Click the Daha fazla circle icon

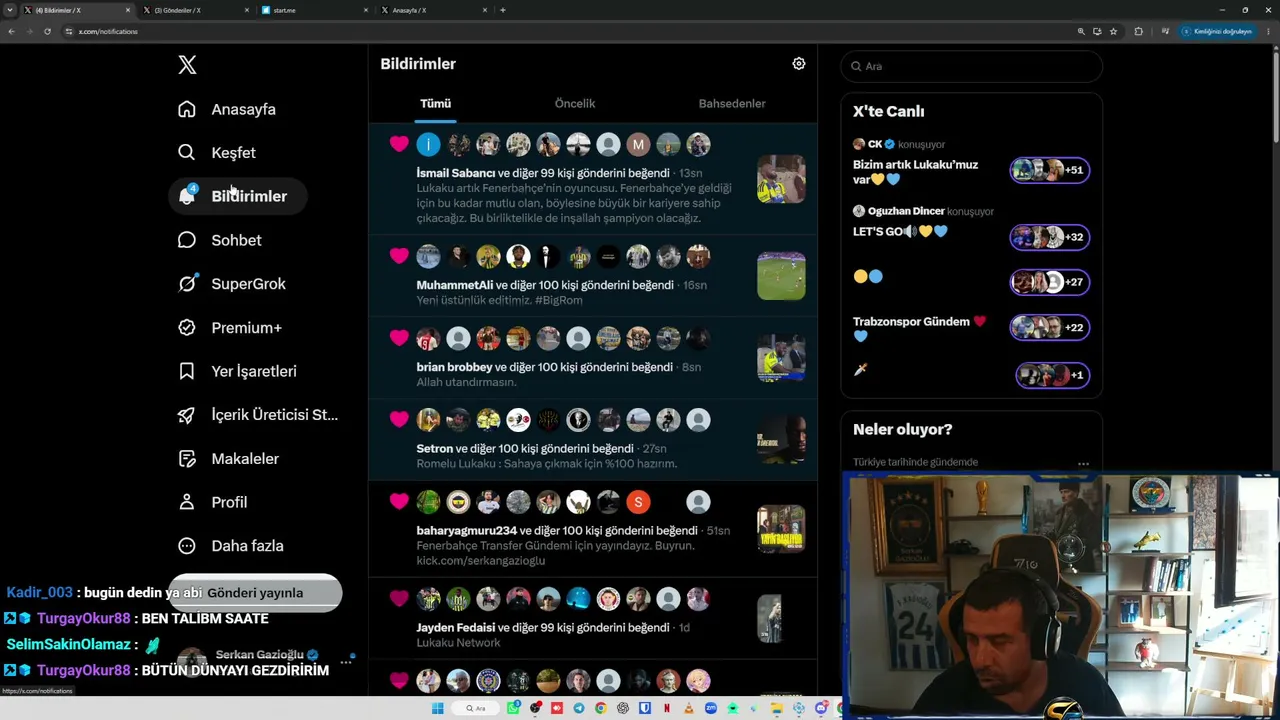(x=186, y=546)
